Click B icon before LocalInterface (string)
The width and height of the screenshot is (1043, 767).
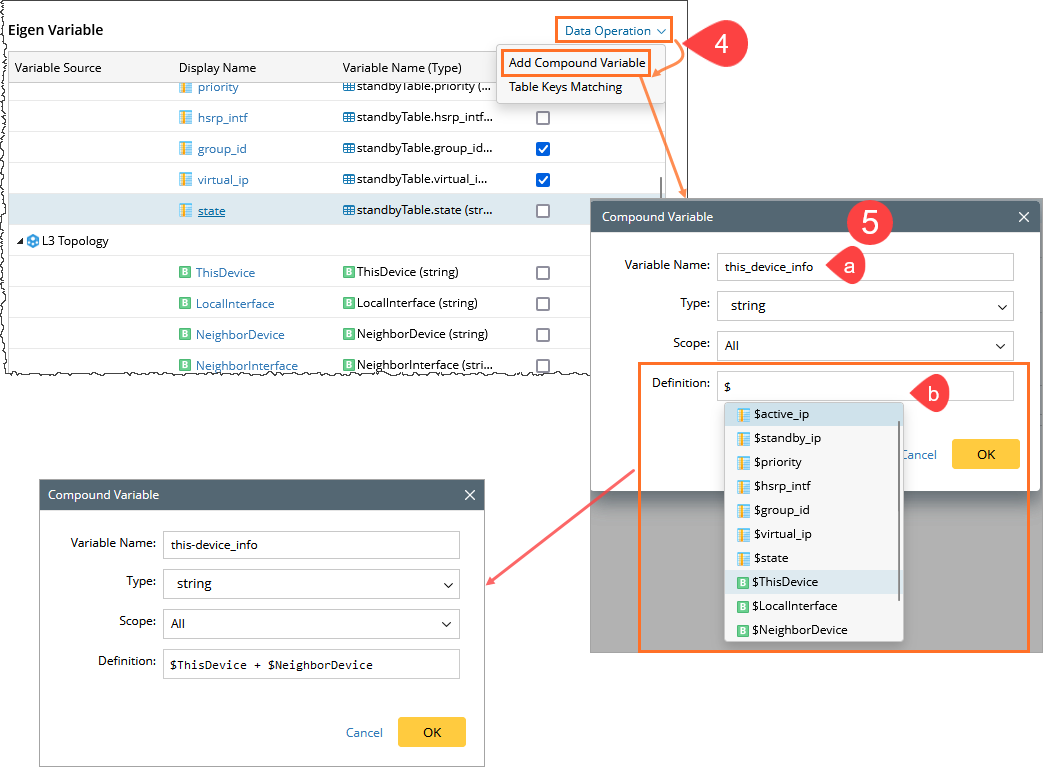coord(349,303)
